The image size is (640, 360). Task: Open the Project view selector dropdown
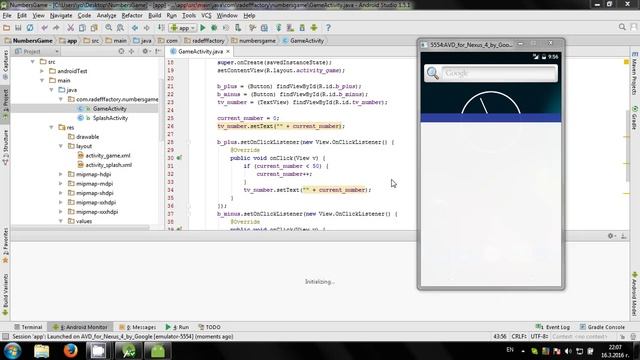click(37, 51)
